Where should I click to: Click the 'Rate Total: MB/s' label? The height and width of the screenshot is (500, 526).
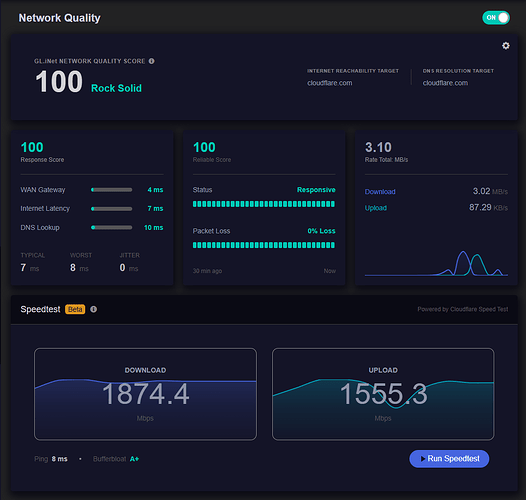pos(386,160)
